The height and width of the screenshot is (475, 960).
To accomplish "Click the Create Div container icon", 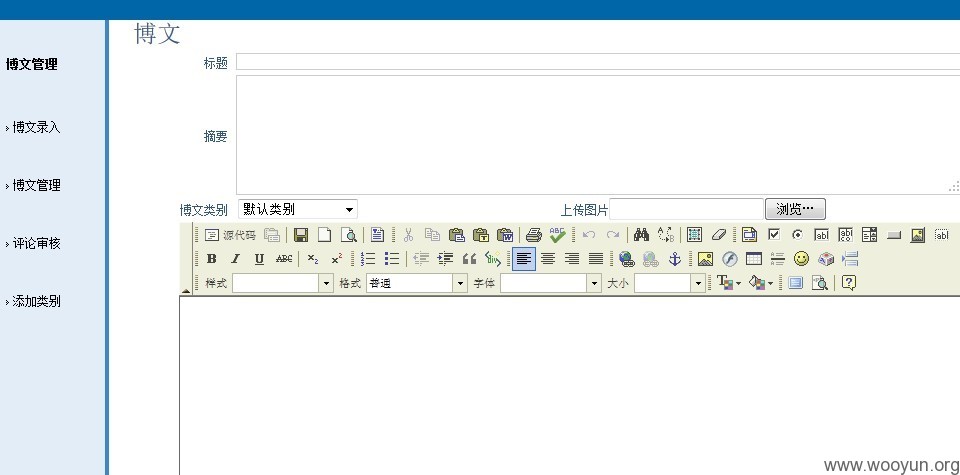I will point(493,259).
